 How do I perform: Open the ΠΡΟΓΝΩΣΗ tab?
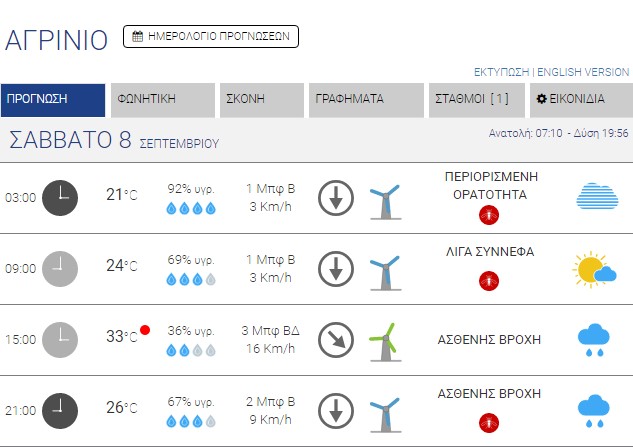[53, 99]
